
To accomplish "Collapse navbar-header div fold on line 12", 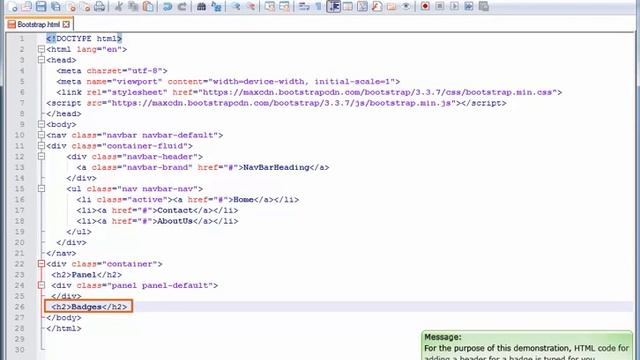I will point(41,156).
